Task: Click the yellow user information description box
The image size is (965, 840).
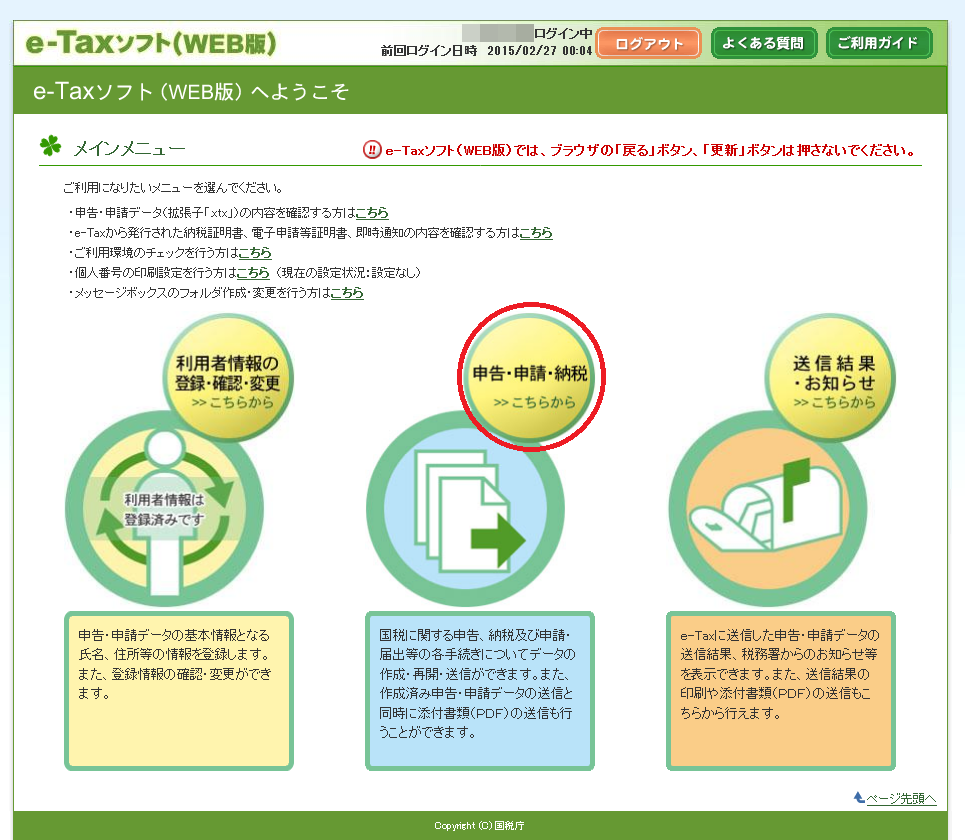Action: coord(179,691)
